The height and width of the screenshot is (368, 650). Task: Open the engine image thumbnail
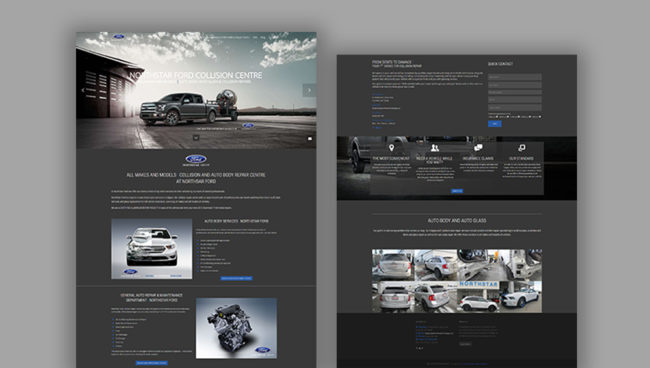236,328
